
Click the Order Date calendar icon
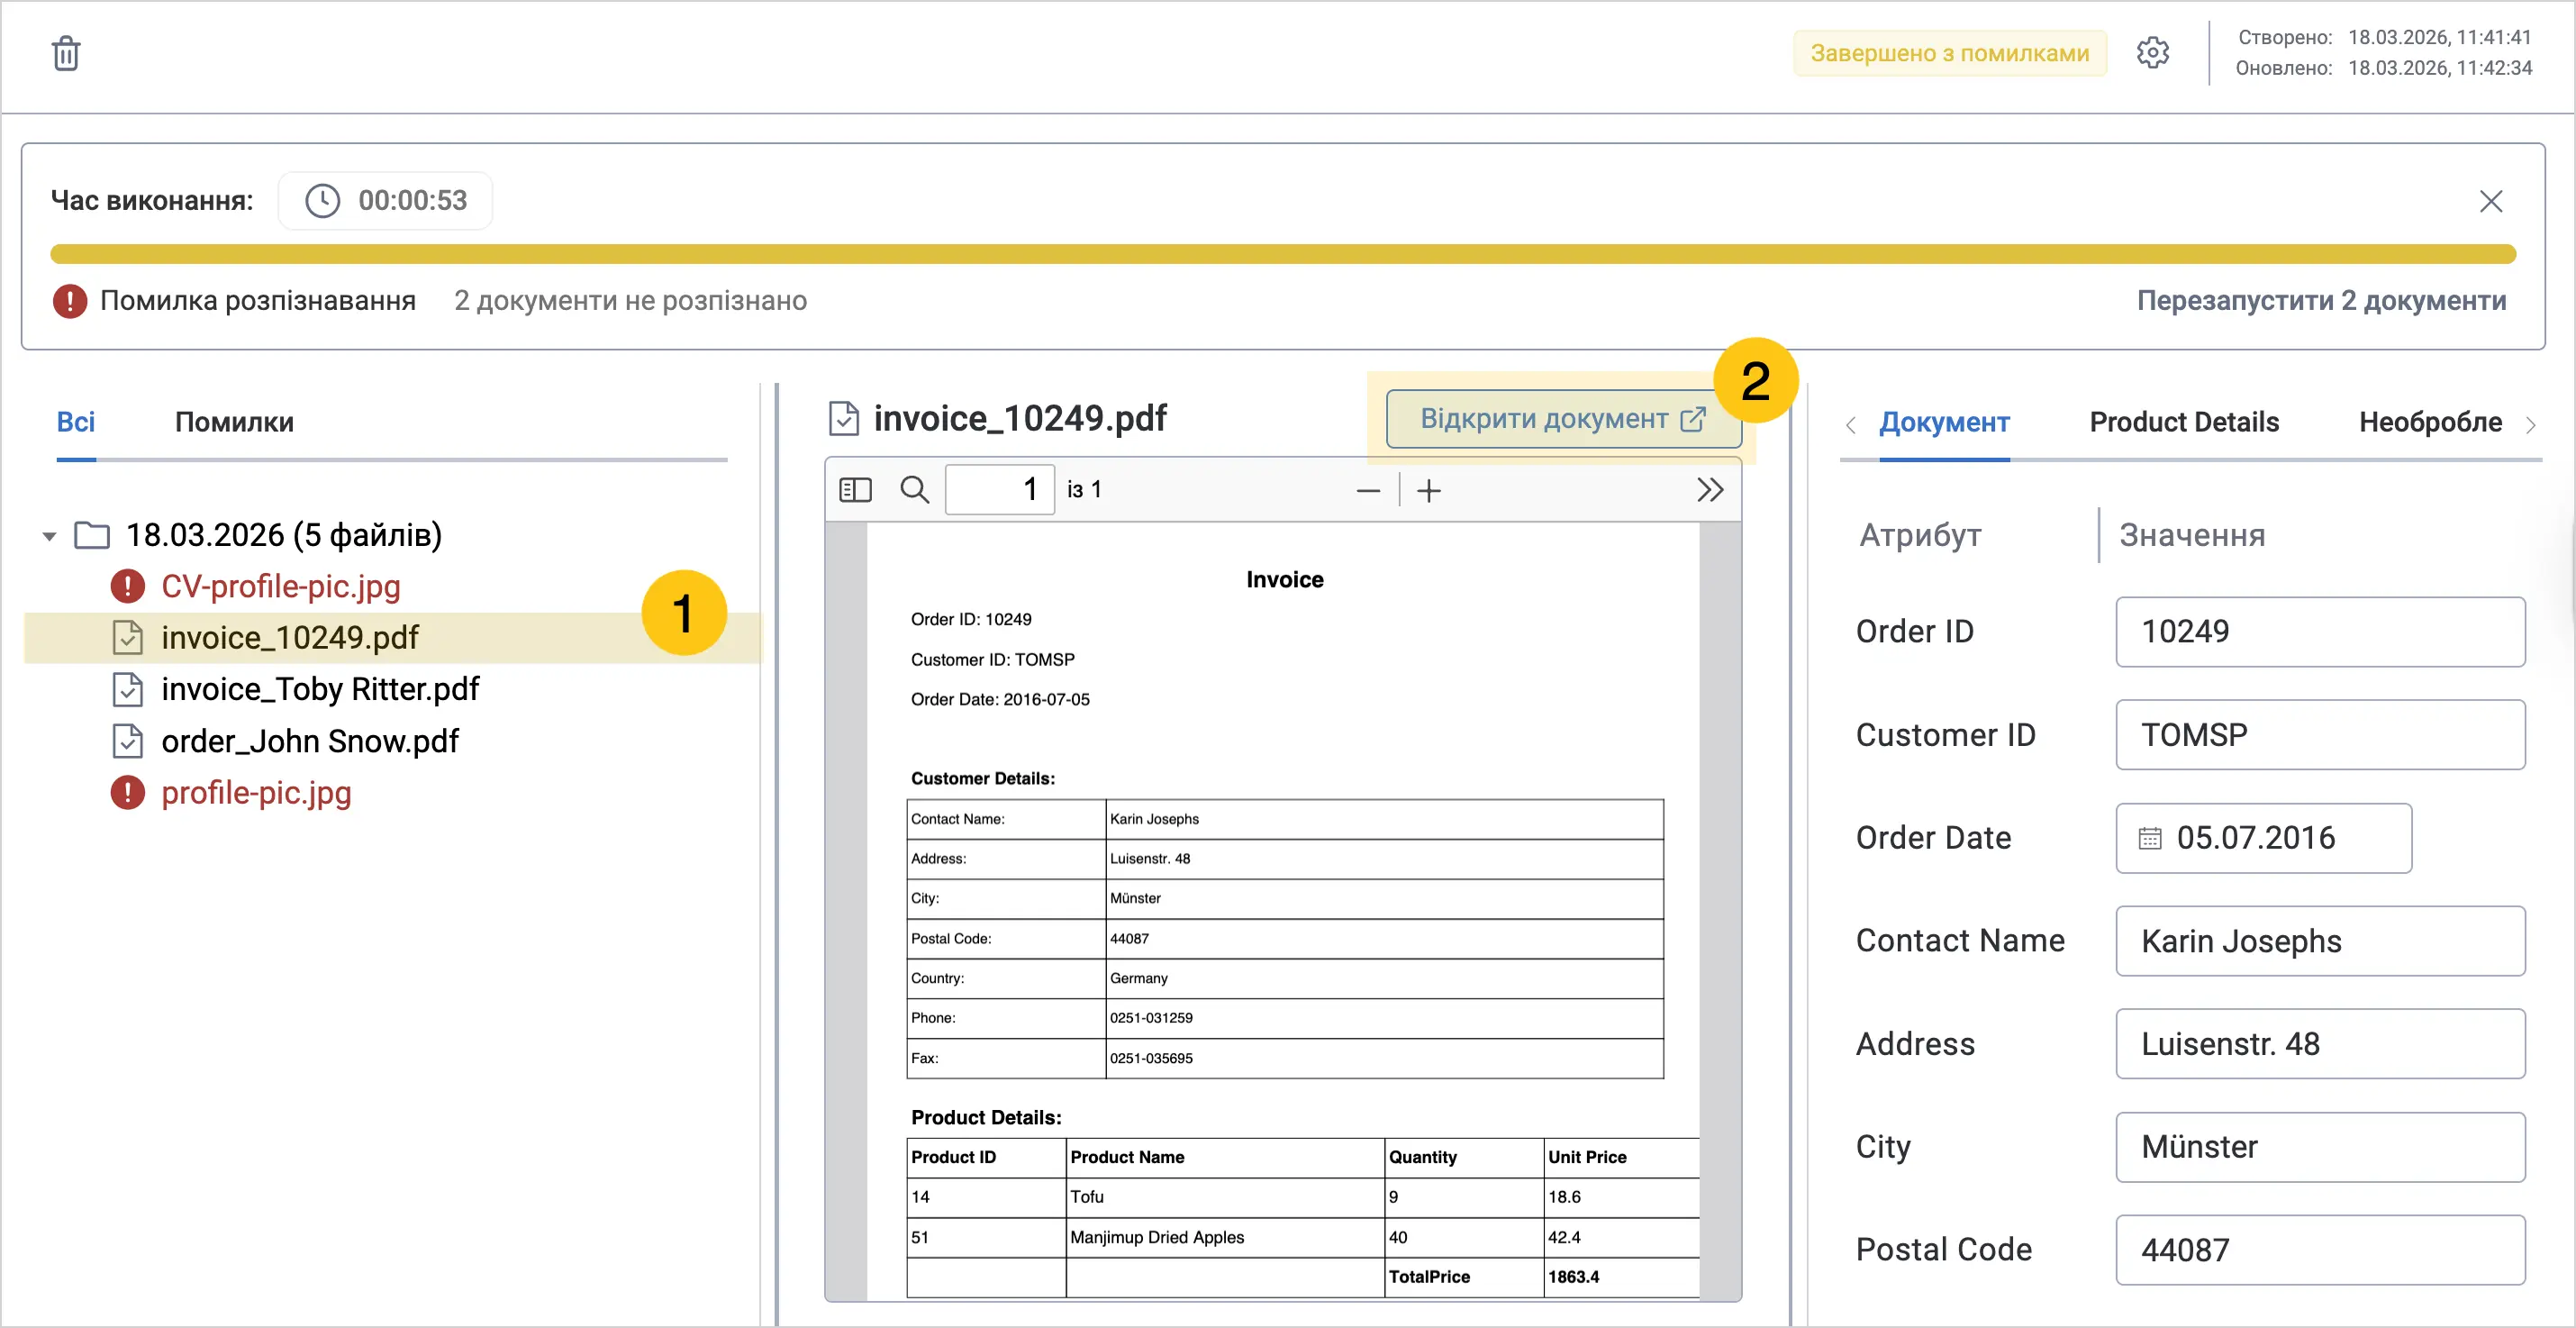(x=2149, y=838)
